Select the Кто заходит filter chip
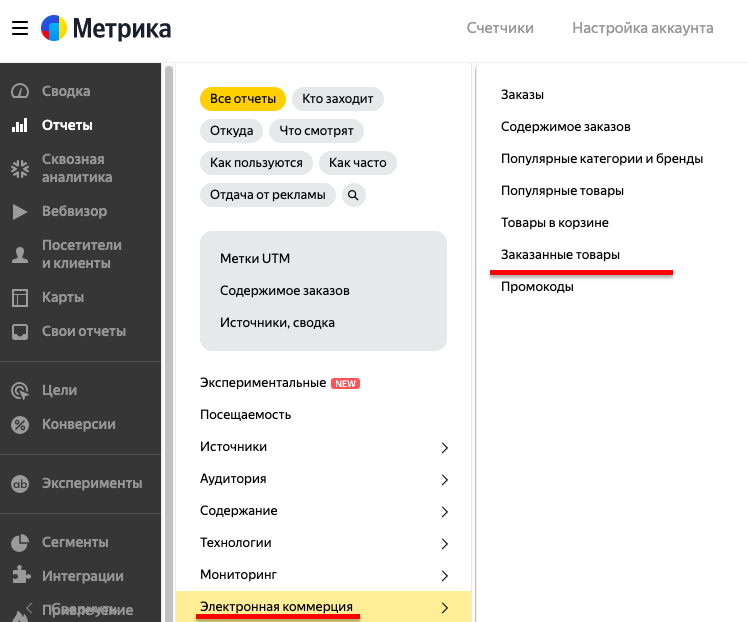Viewport: 748px width, 622px height. [338, 99]
